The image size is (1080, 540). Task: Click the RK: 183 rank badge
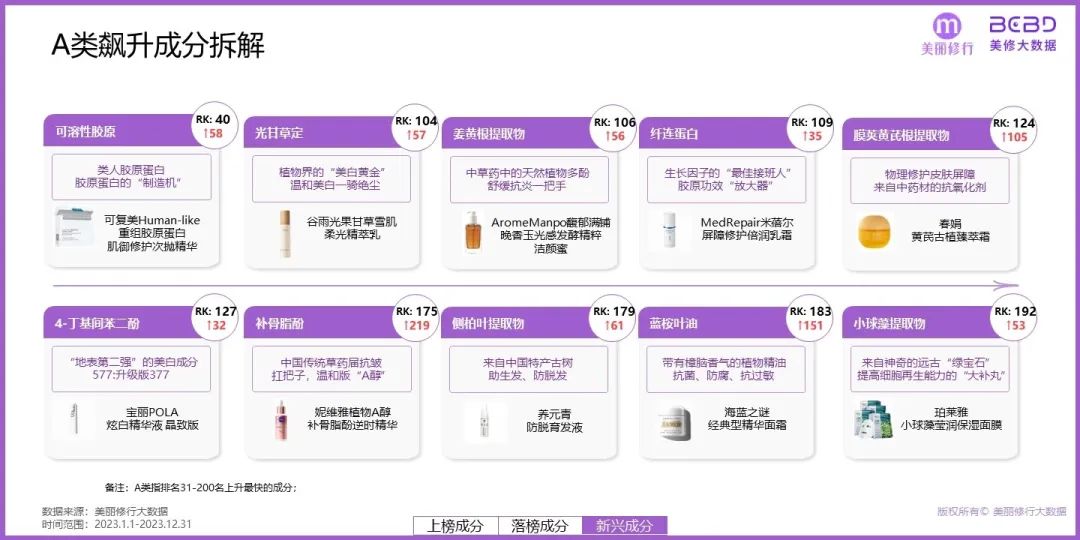pyautogui.click(x=811, y=318)
